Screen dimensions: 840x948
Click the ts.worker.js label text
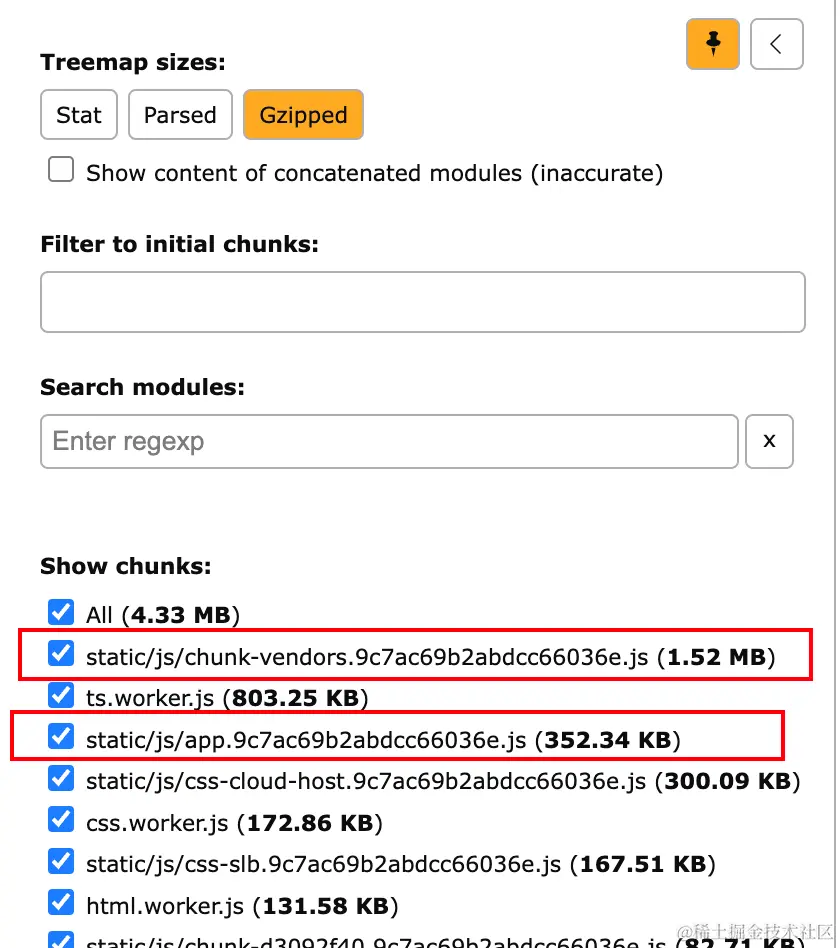(150, 698)
